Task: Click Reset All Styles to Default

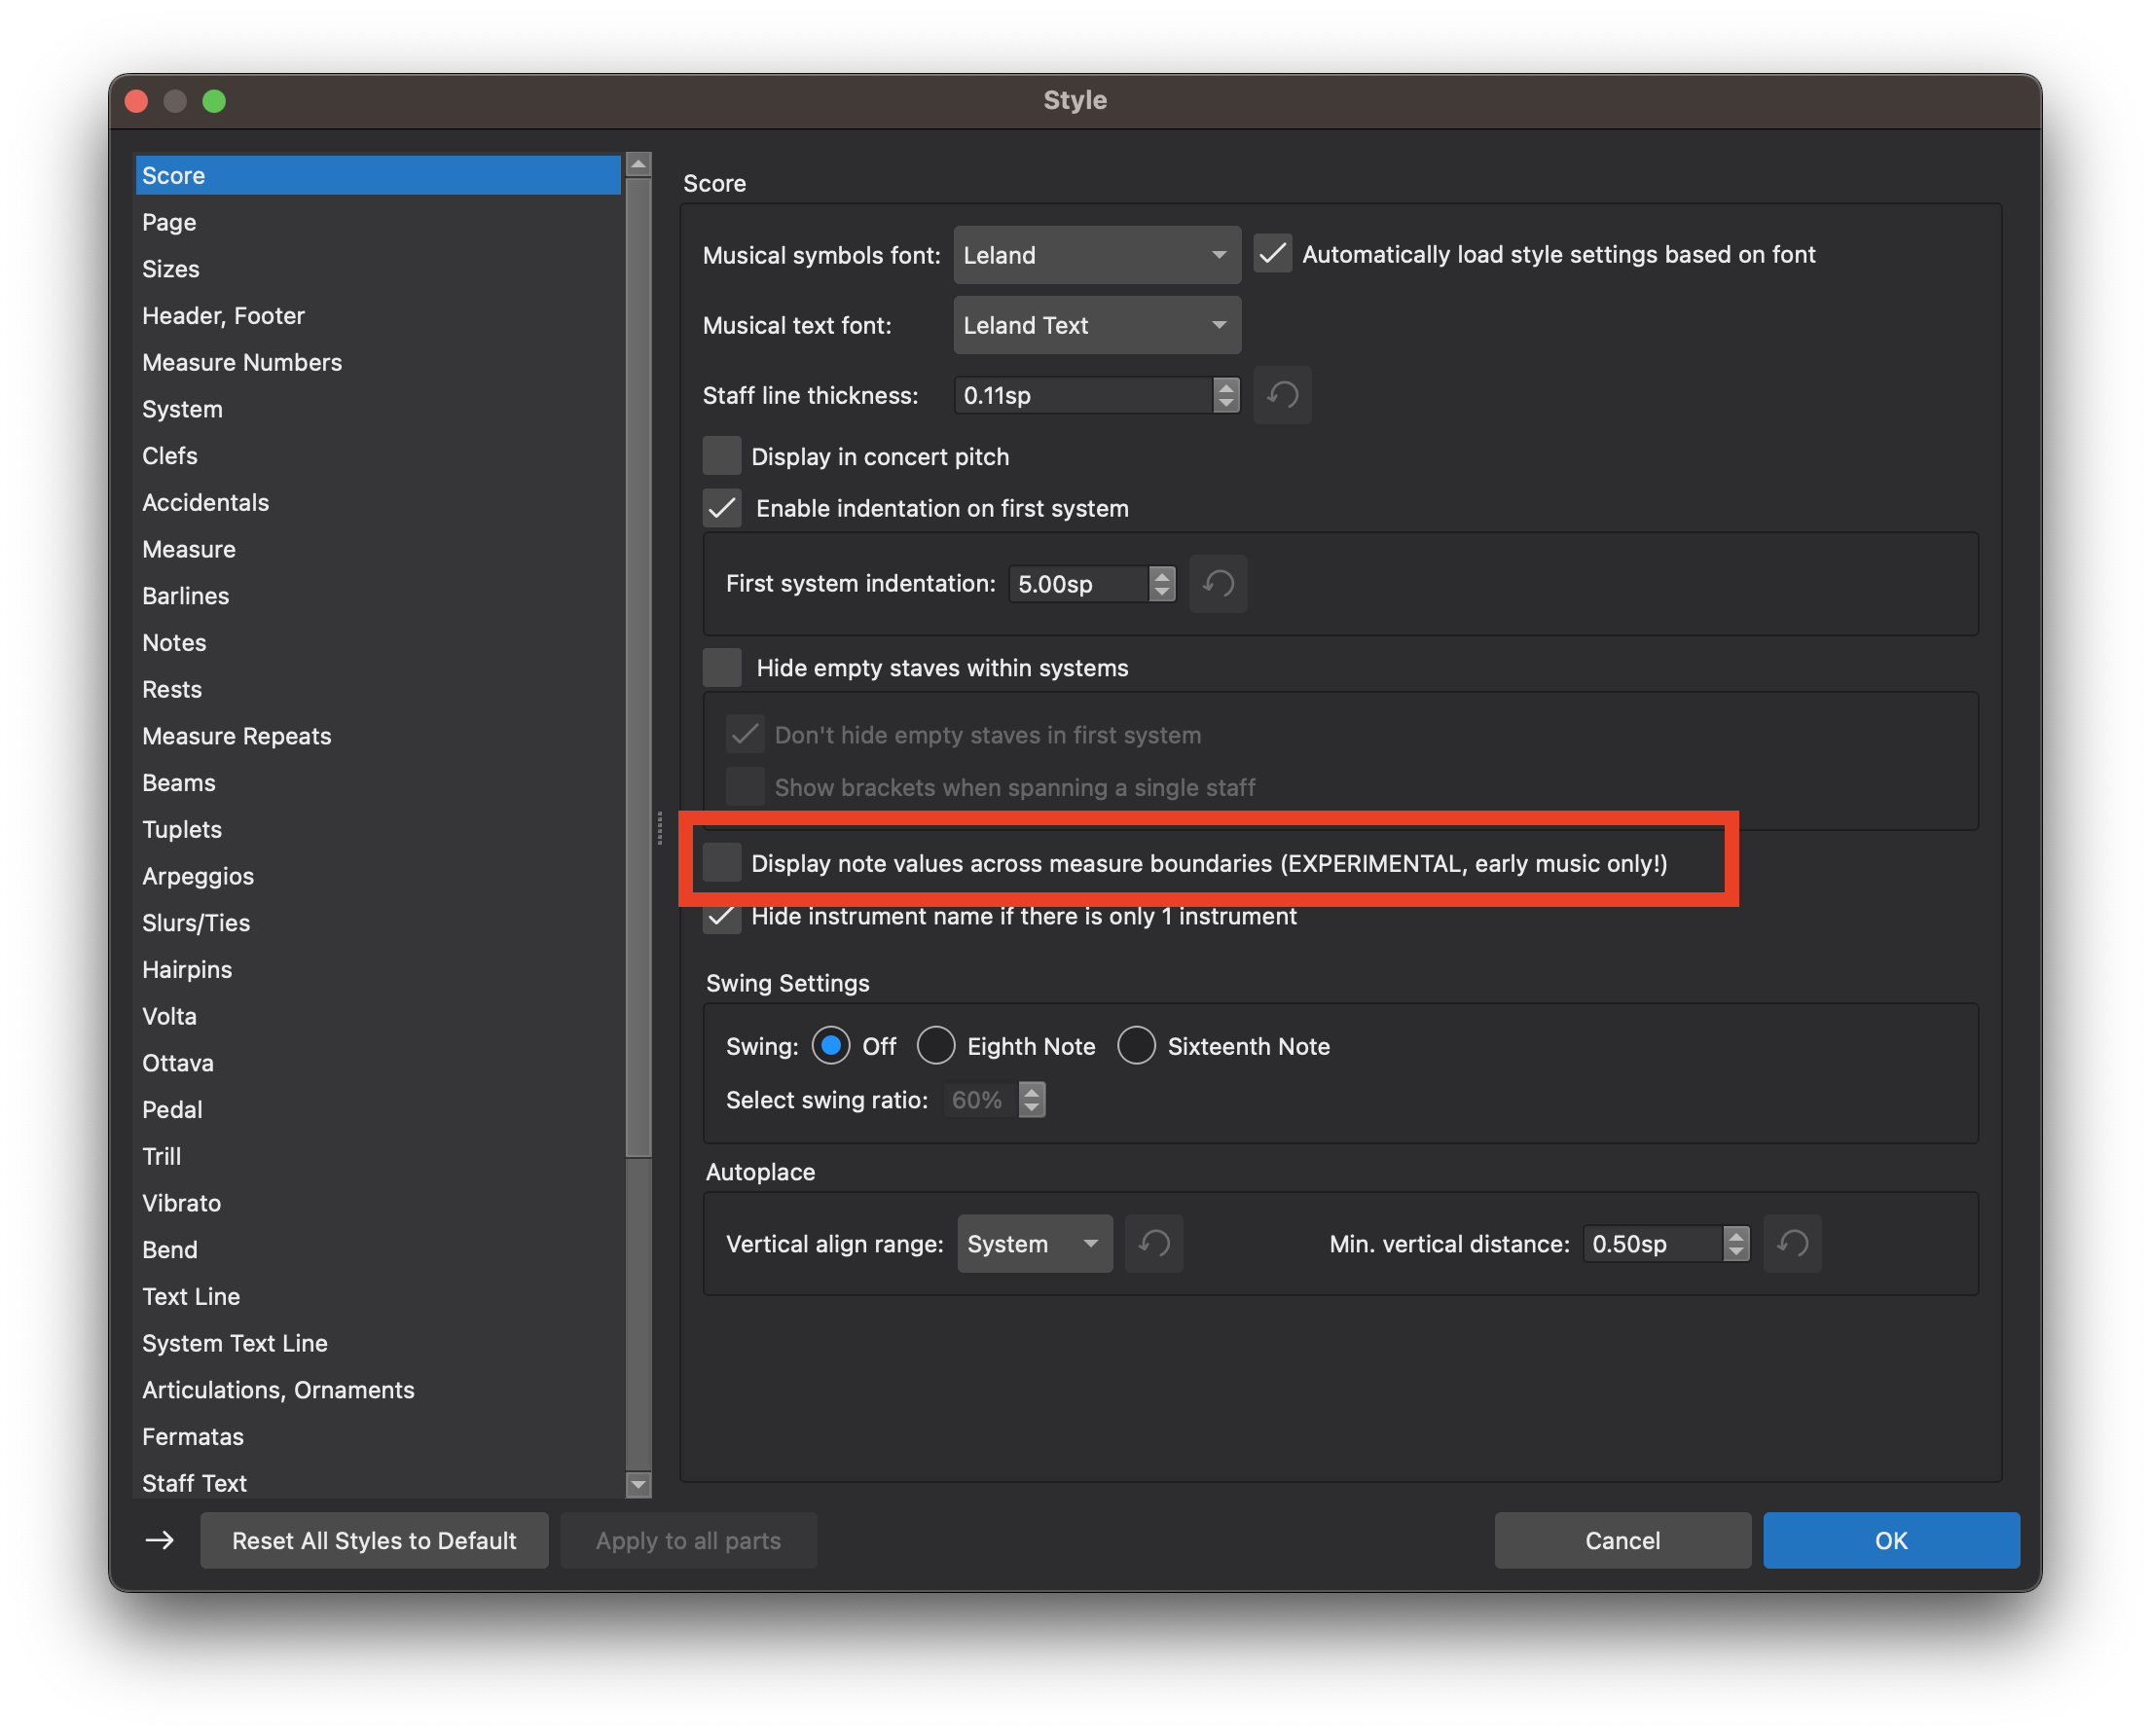Action: tap(374, 1540)
